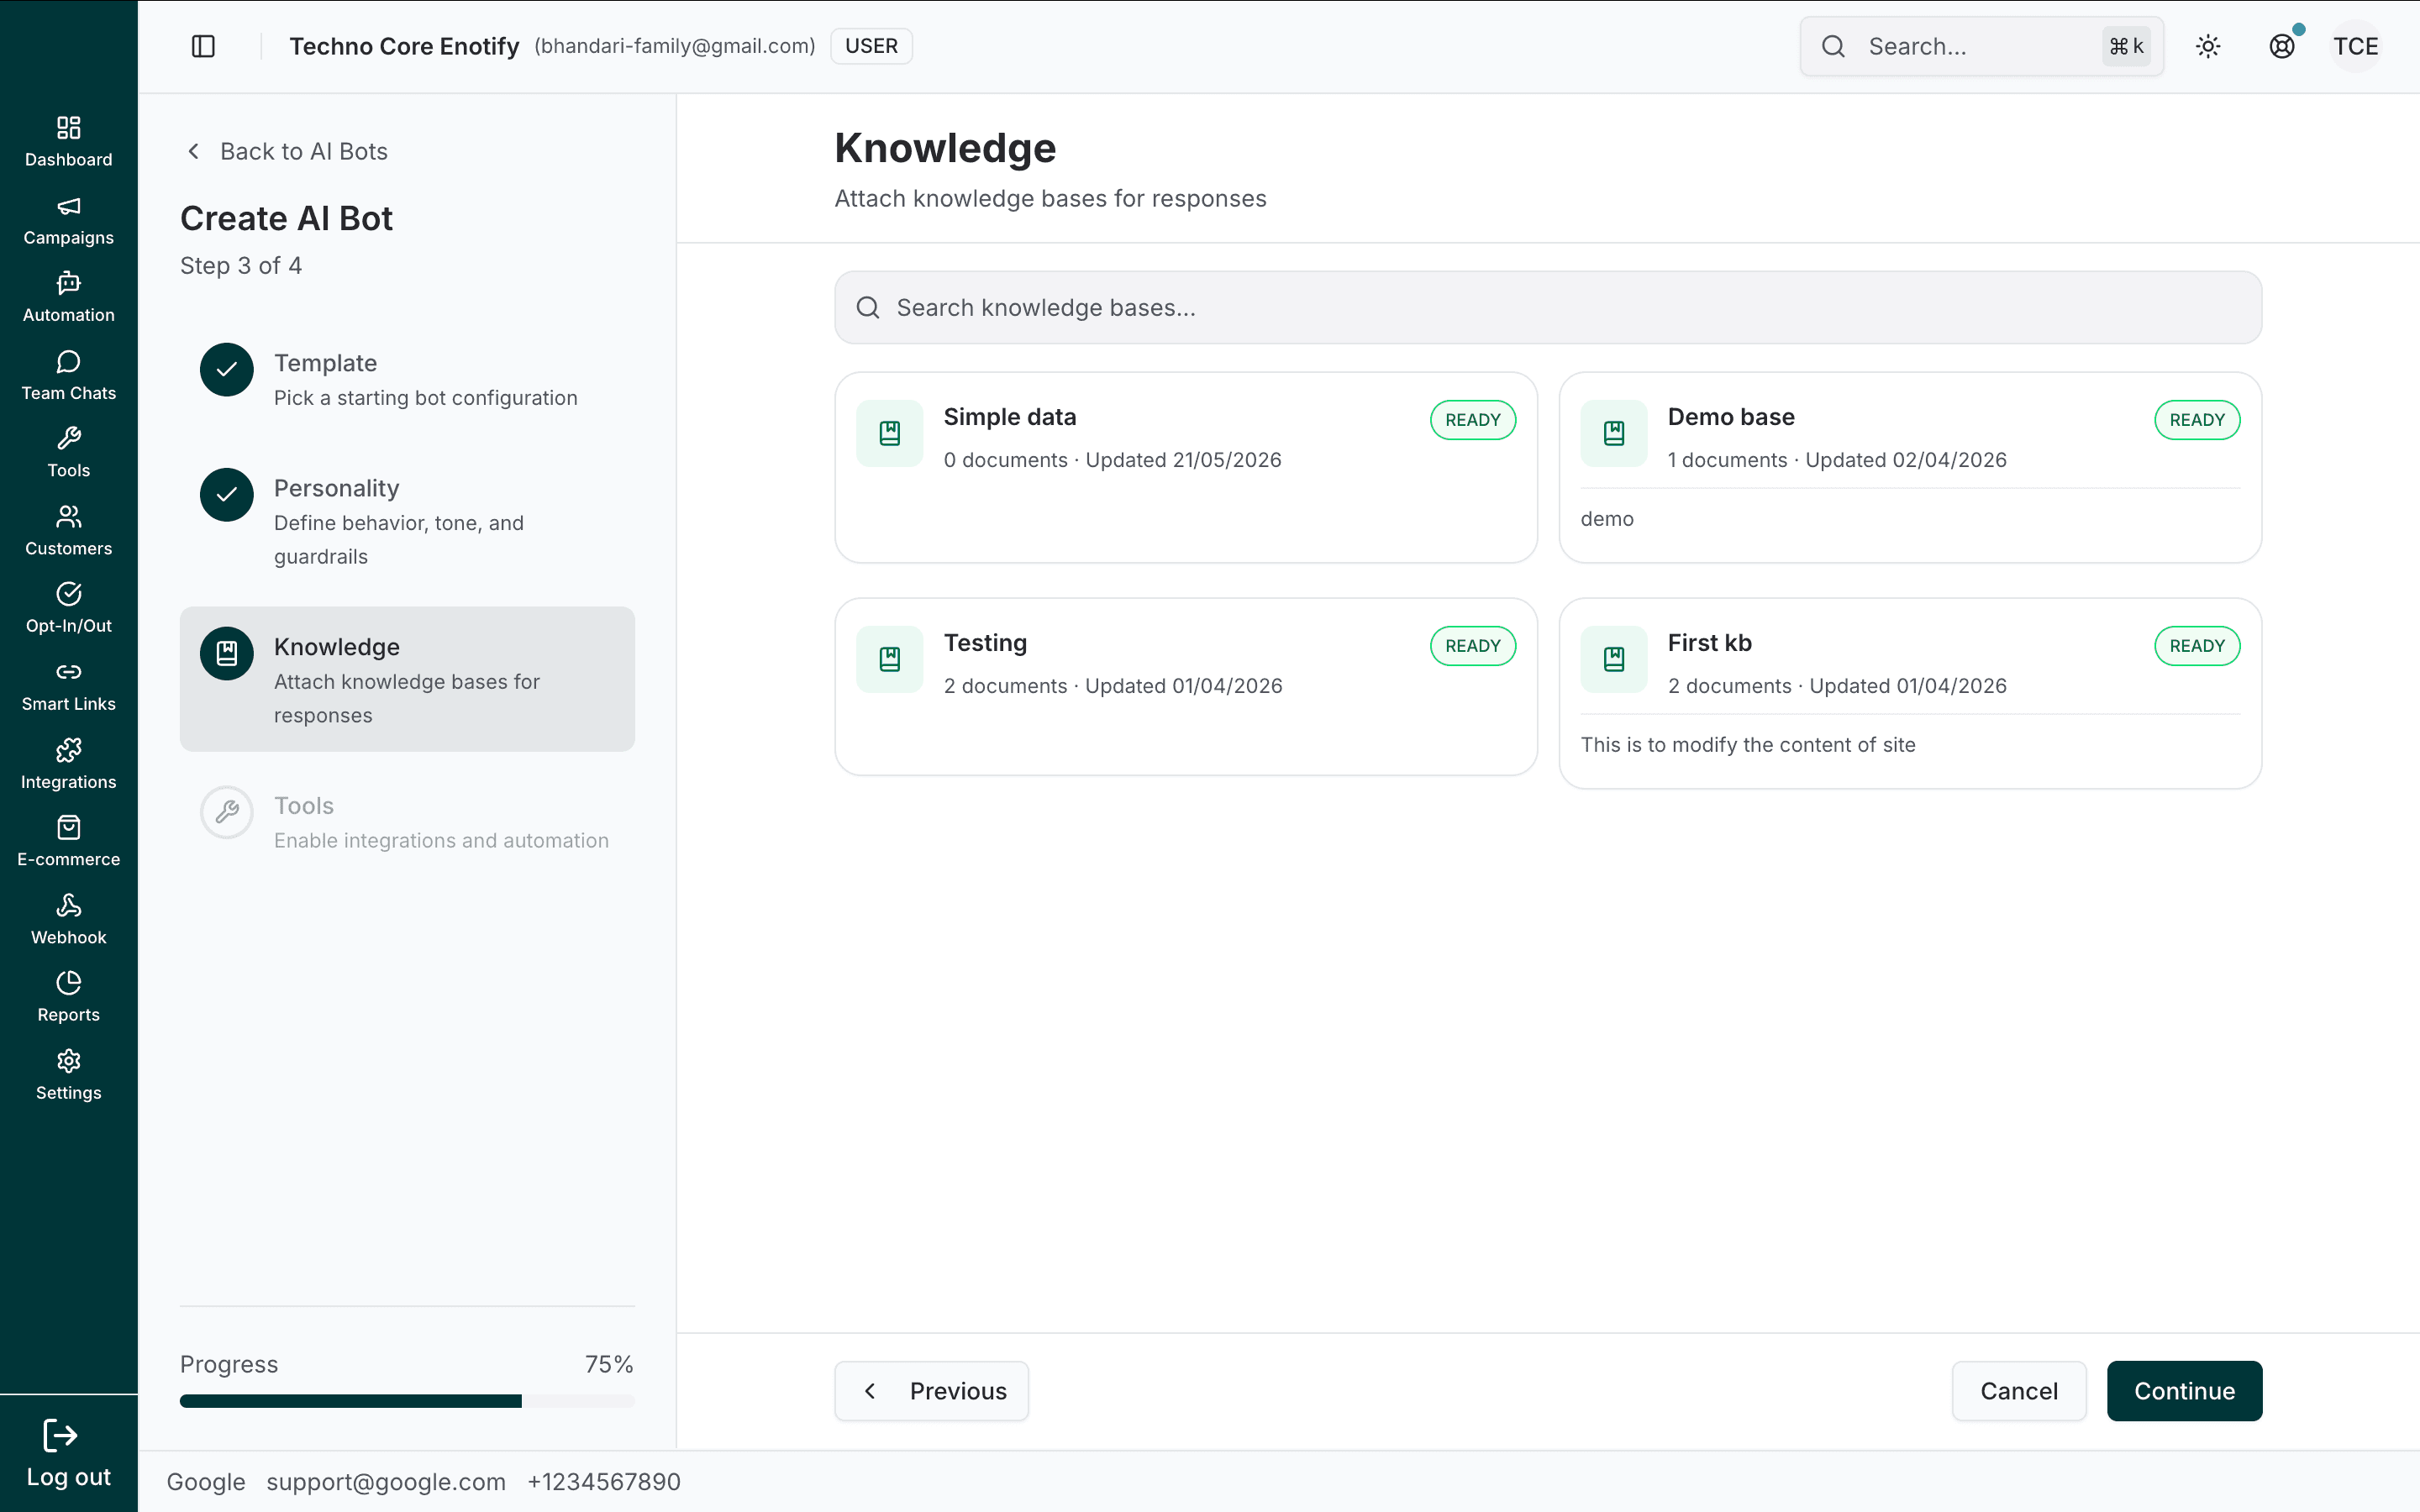This screenshot has height=1512, width=2420.
Task: Click the Techno Core Enotify title
Action: tap(404, 46)
